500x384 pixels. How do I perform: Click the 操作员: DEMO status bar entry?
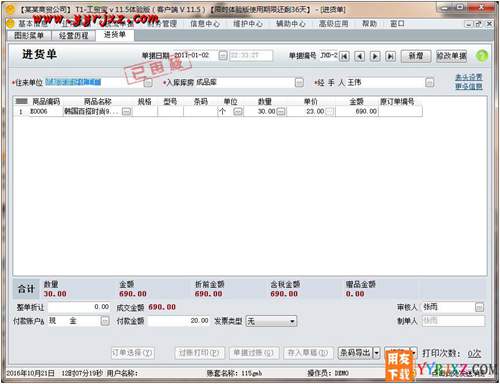pyautogui.click(x=328, y=373)
